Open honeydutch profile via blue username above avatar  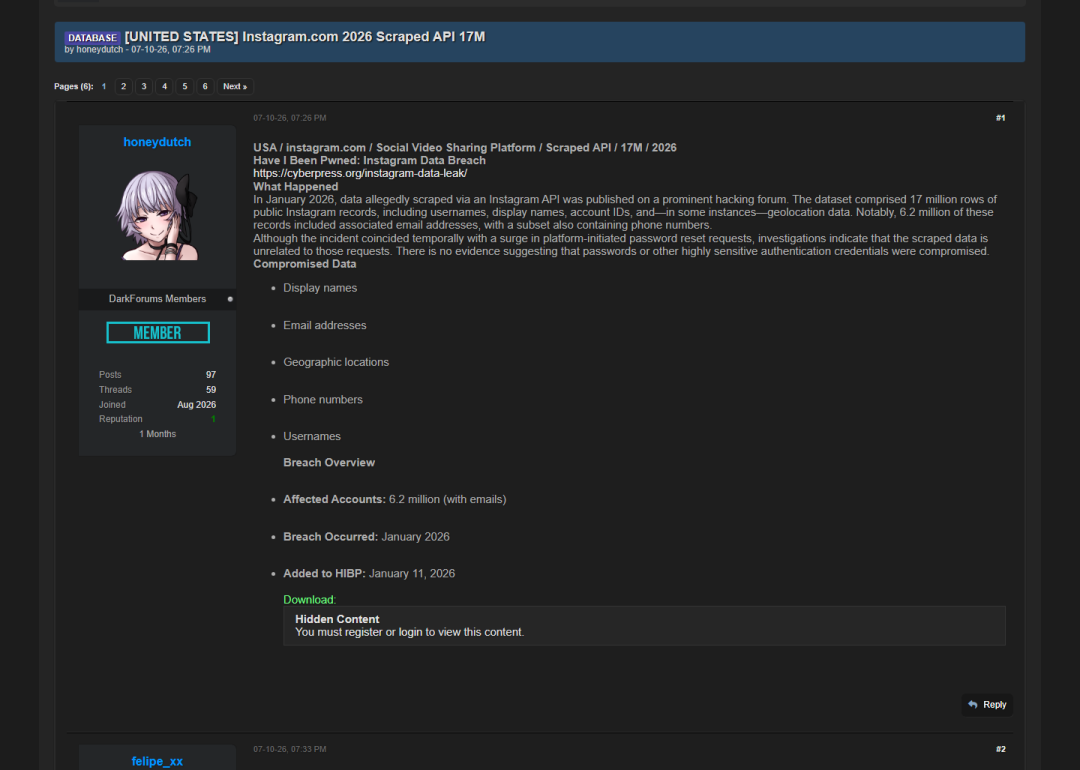(x=157, y=142)
